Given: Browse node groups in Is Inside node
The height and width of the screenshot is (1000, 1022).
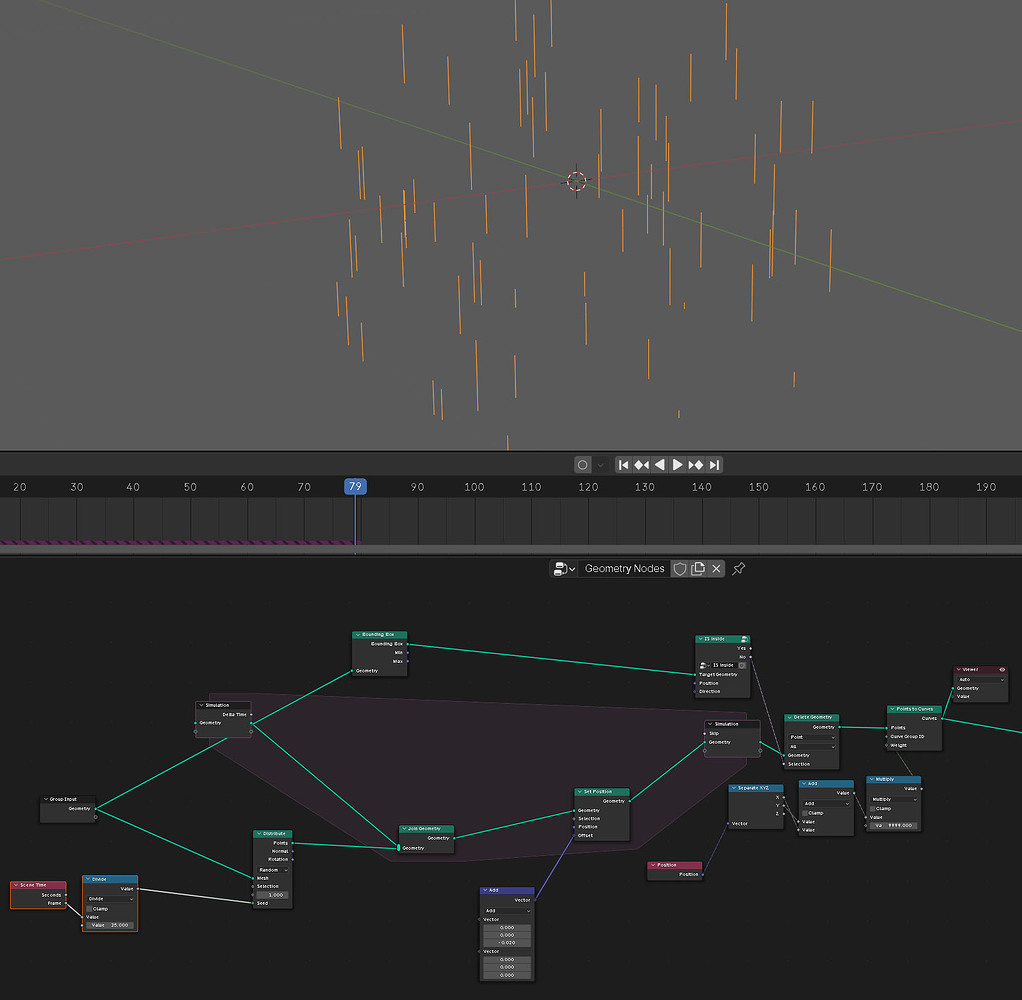Looking at the screenshot, I should pyautogui.click(x=705, y=666).
